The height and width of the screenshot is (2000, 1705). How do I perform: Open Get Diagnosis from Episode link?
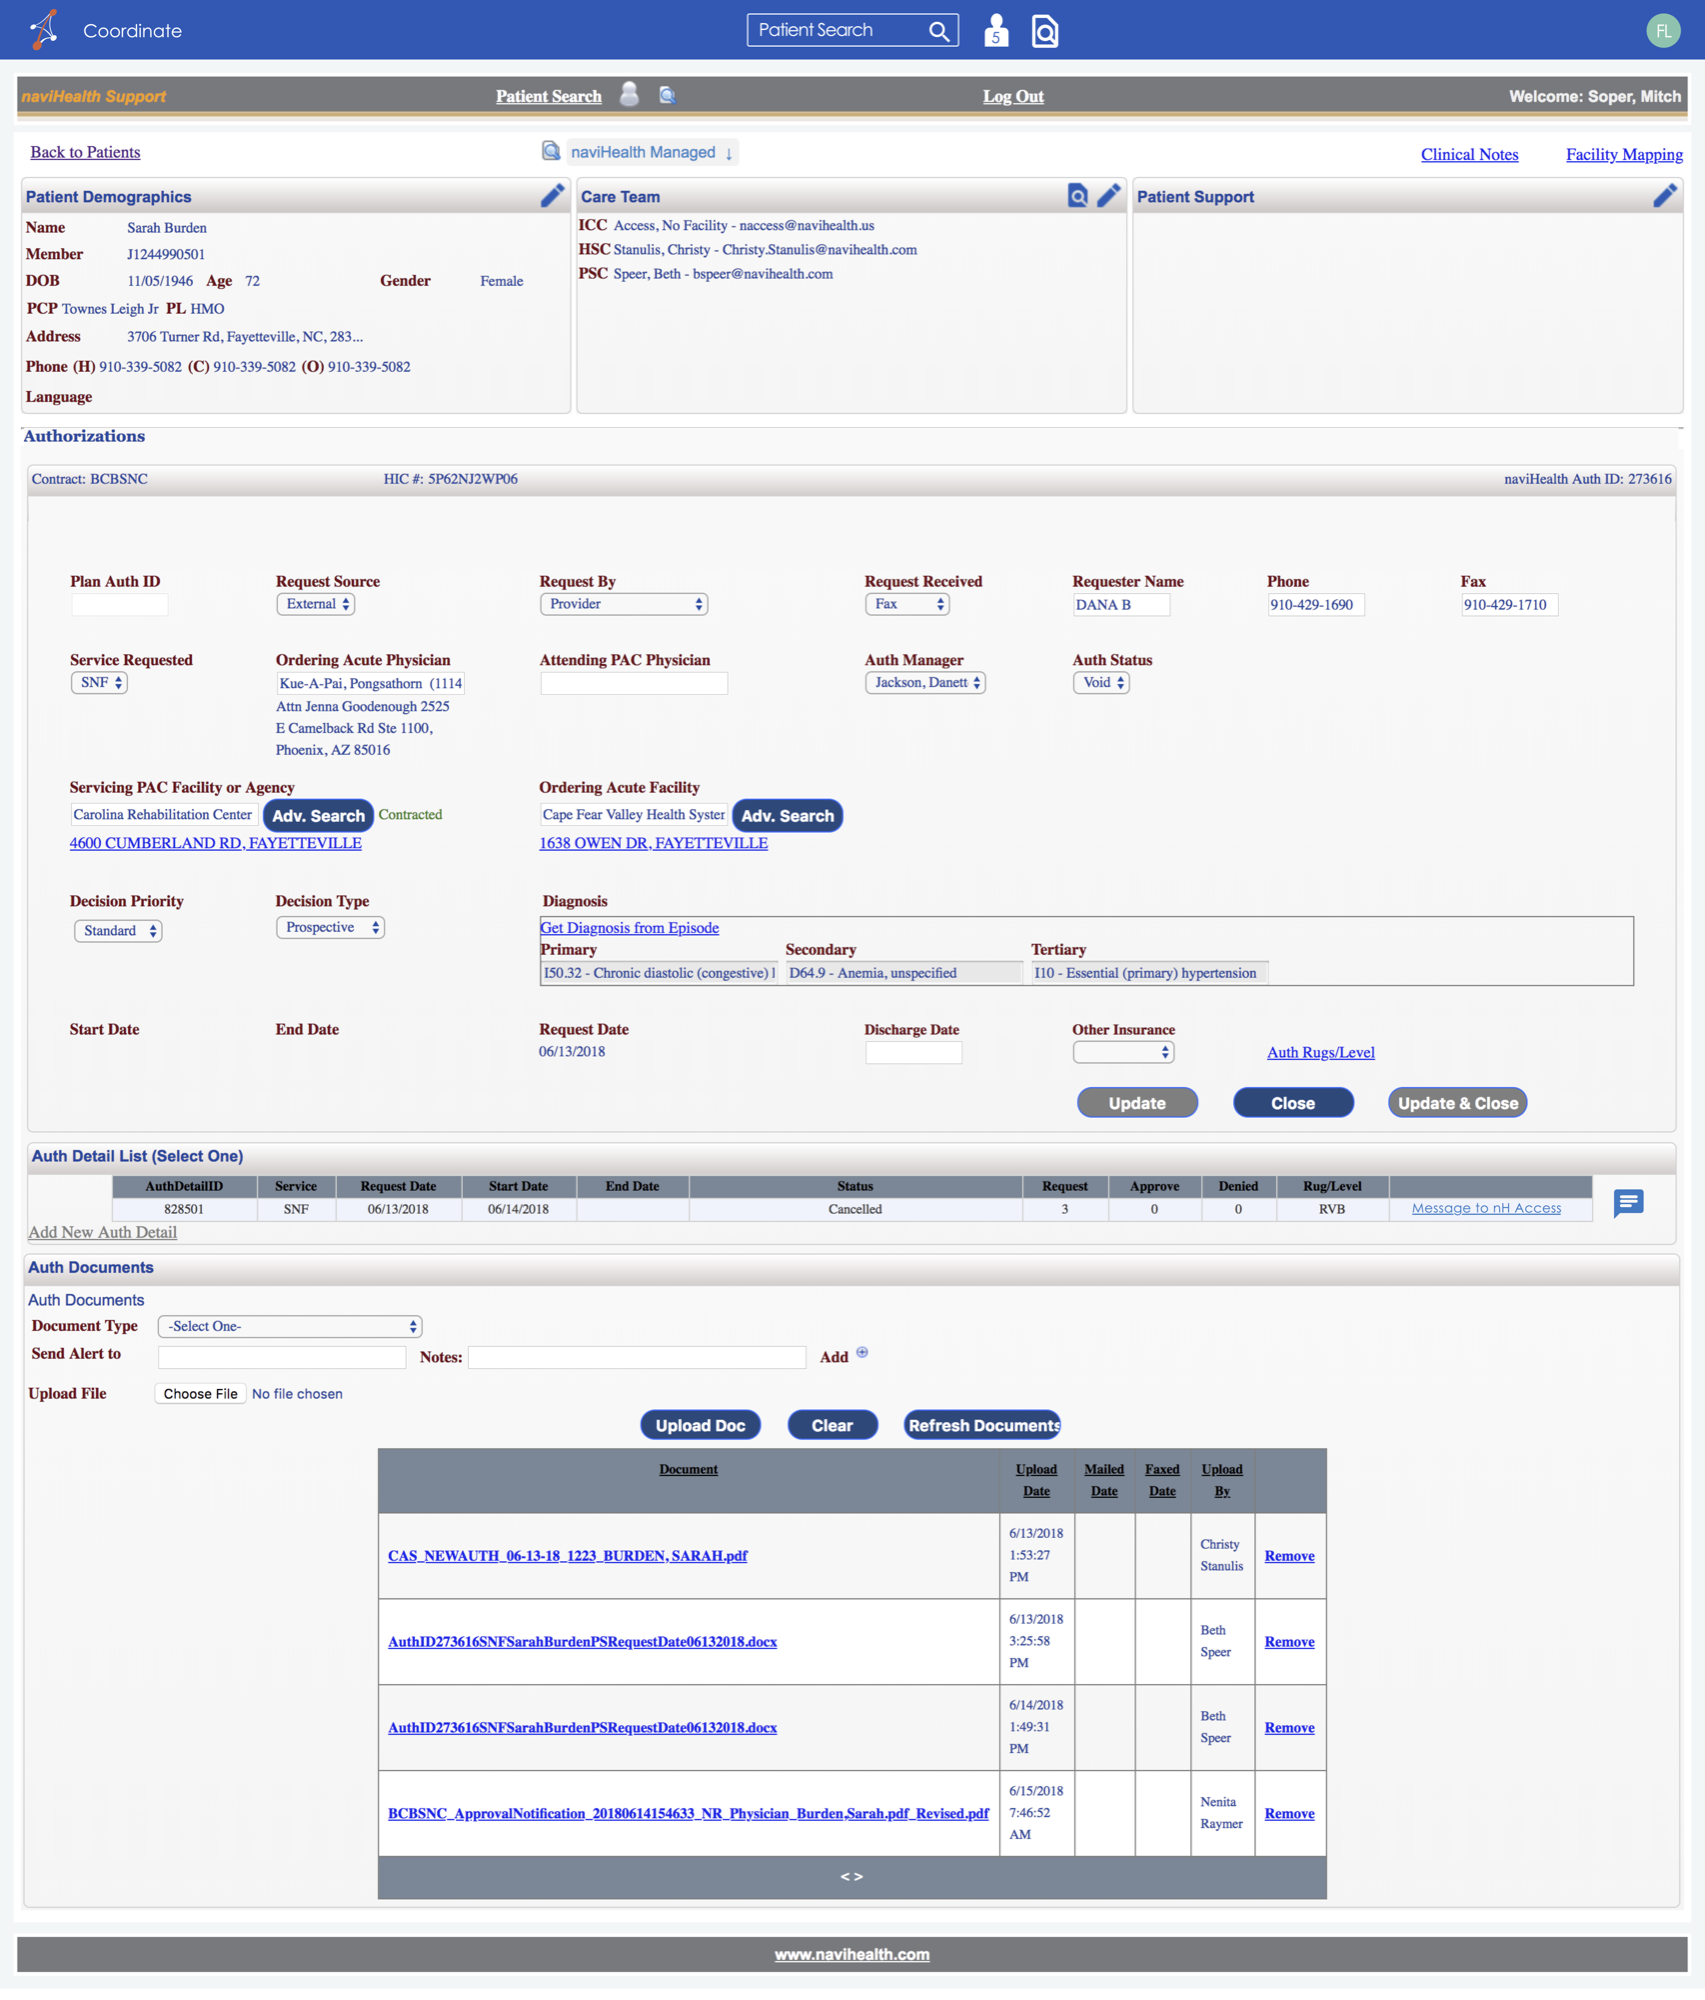coord(629,928)
